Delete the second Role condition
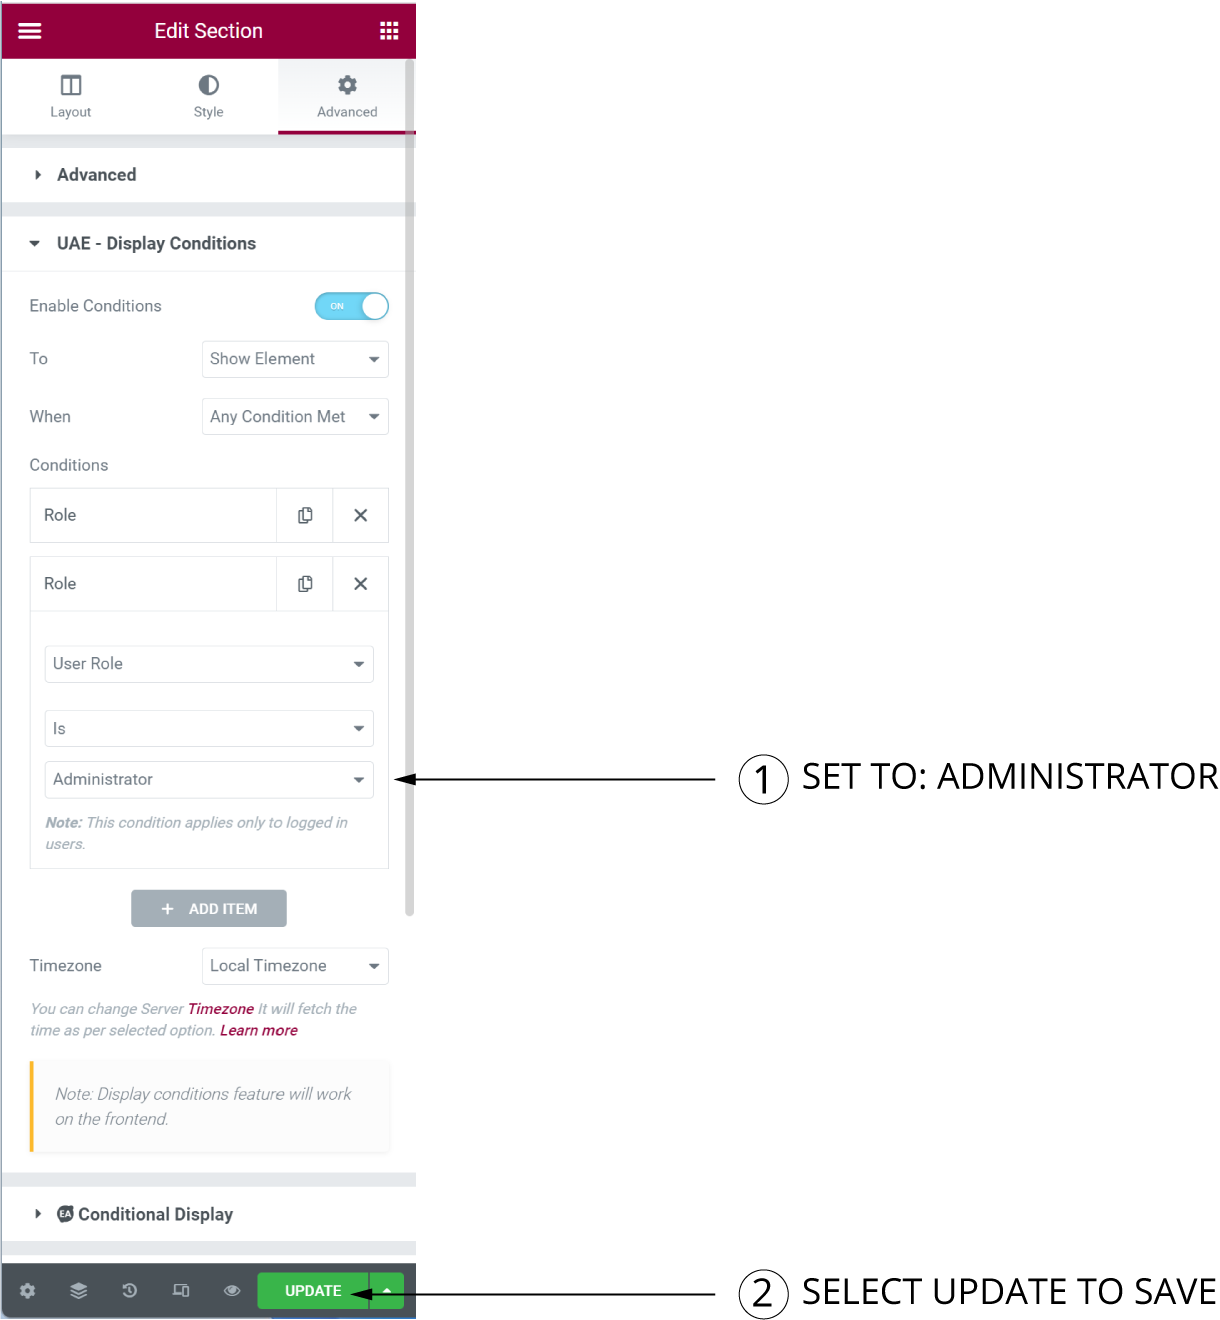The width and height of the screenshot is (1220, 1320). 360,584
